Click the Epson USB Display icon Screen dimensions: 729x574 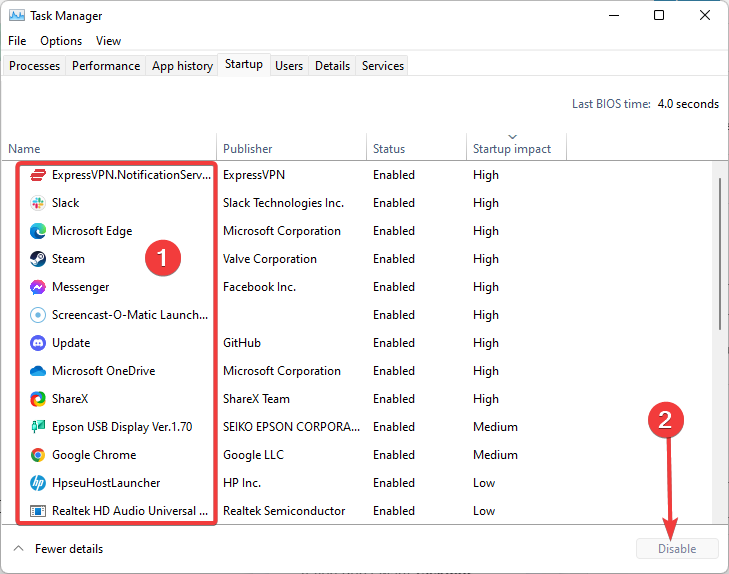[38, 427]
